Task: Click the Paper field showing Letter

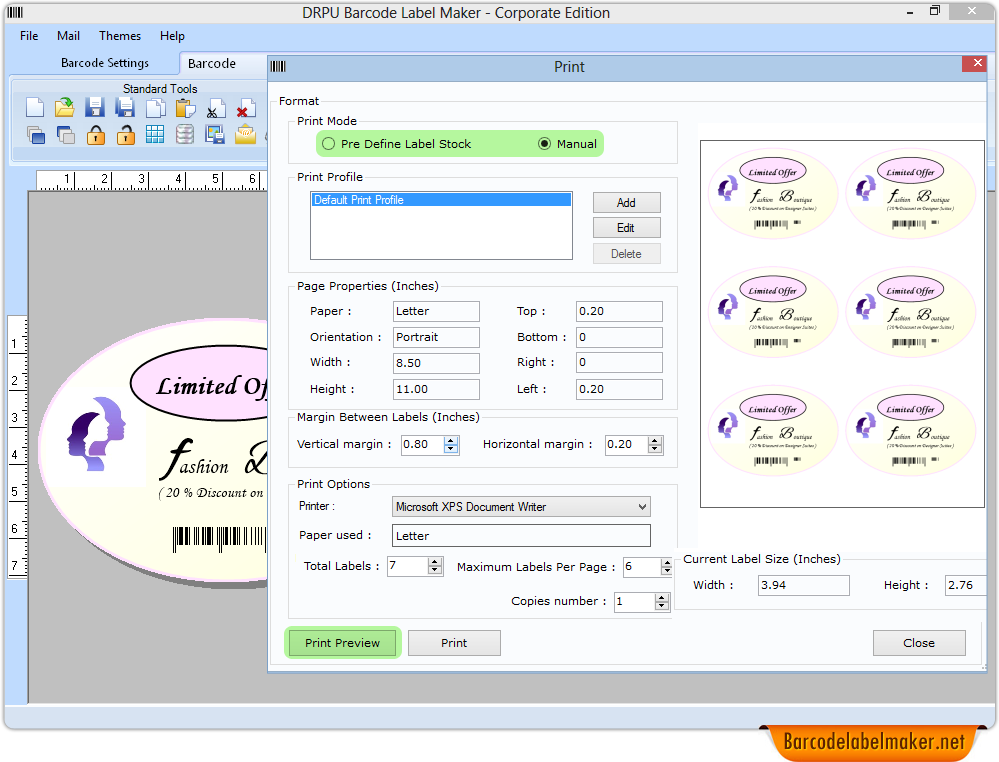Action: click(436, 312)
